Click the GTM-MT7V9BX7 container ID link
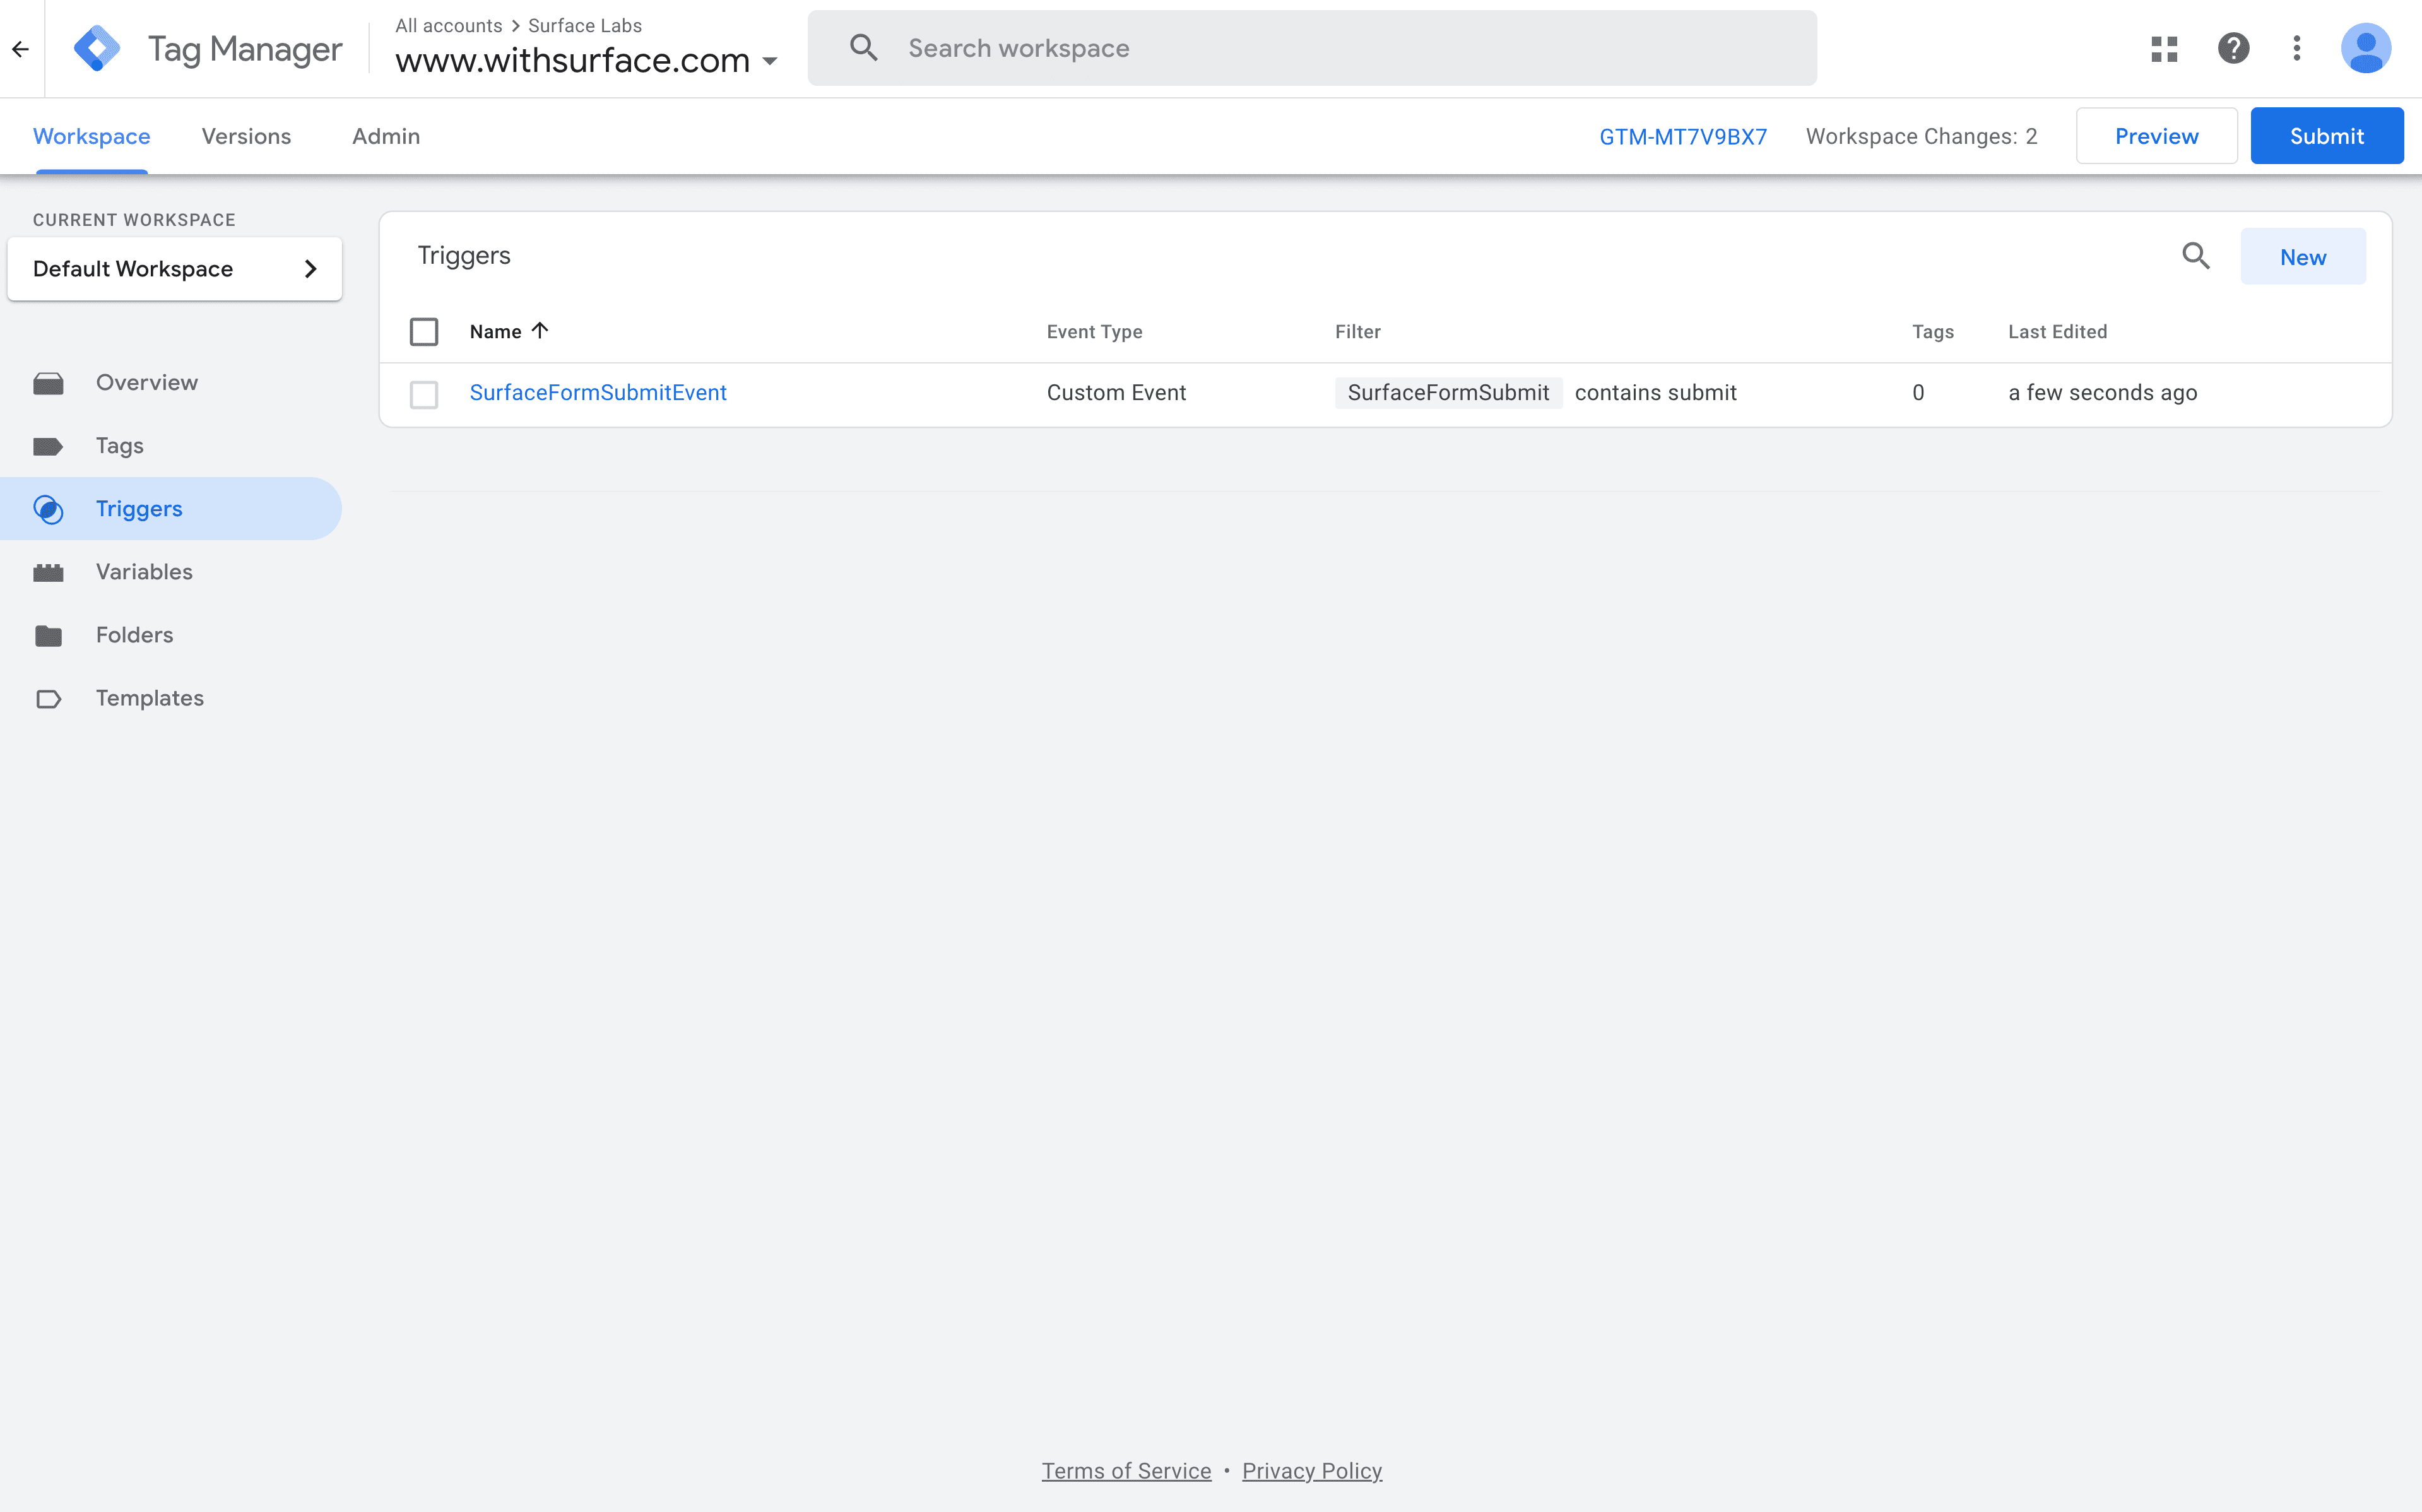 (x=1683, y=137)
